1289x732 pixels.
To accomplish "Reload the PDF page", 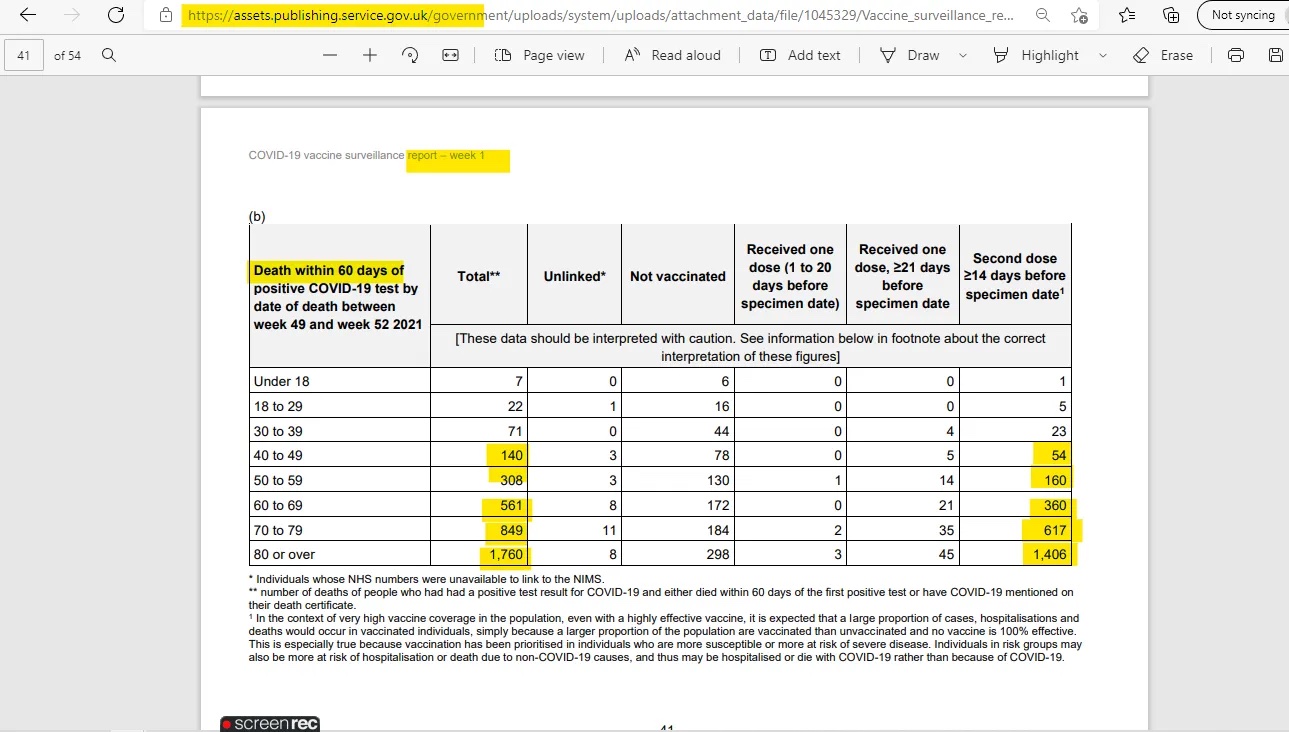I will click(116, 15).
